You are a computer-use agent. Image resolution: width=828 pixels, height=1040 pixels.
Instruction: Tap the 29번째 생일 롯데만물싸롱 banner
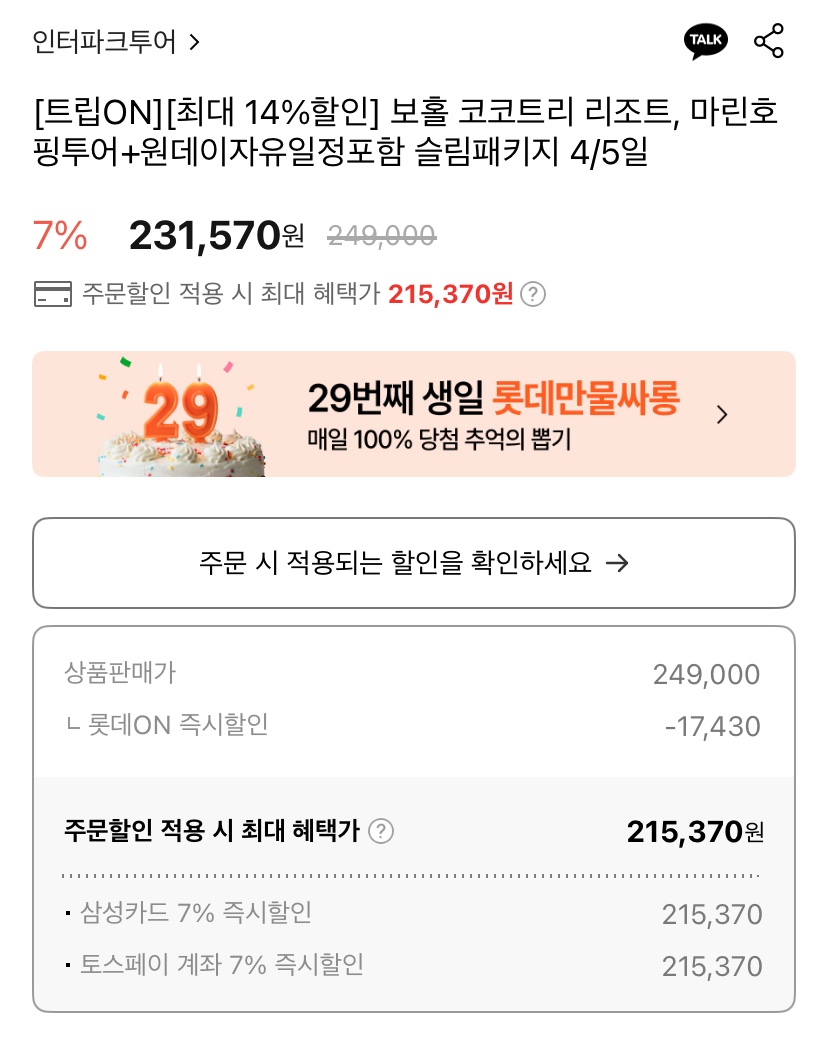click(414, 414)
